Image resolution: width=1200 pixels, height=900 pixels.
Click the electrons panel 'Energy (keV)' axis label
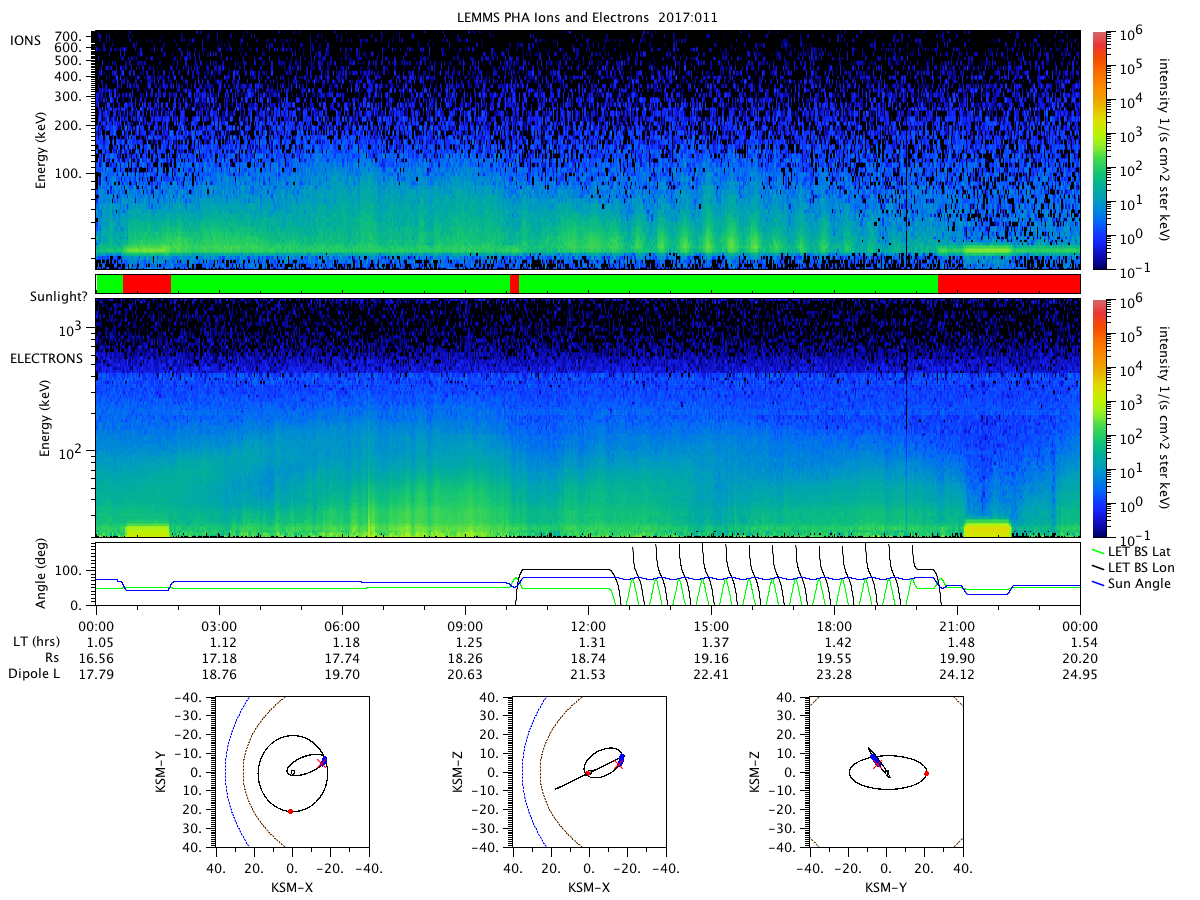(45, 417)
